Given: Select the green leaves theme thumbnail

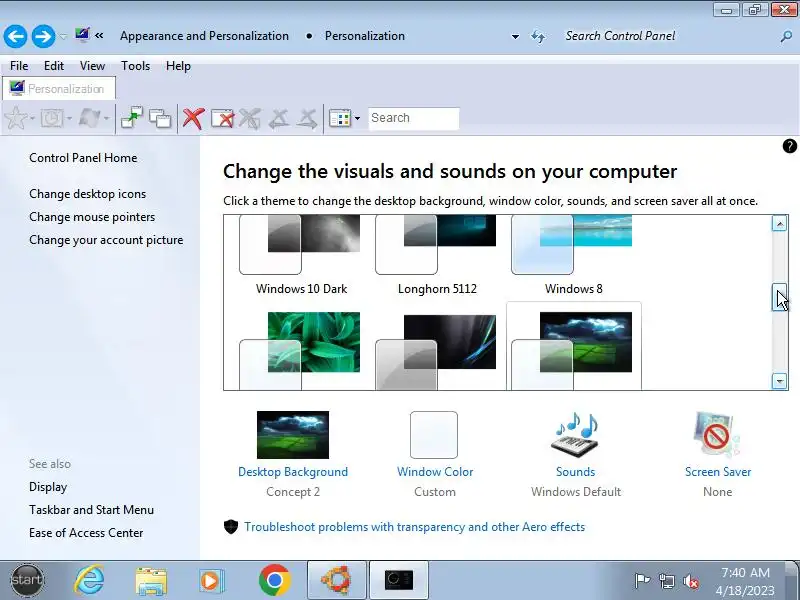Looking at the screenshot, I should (301, 349).
